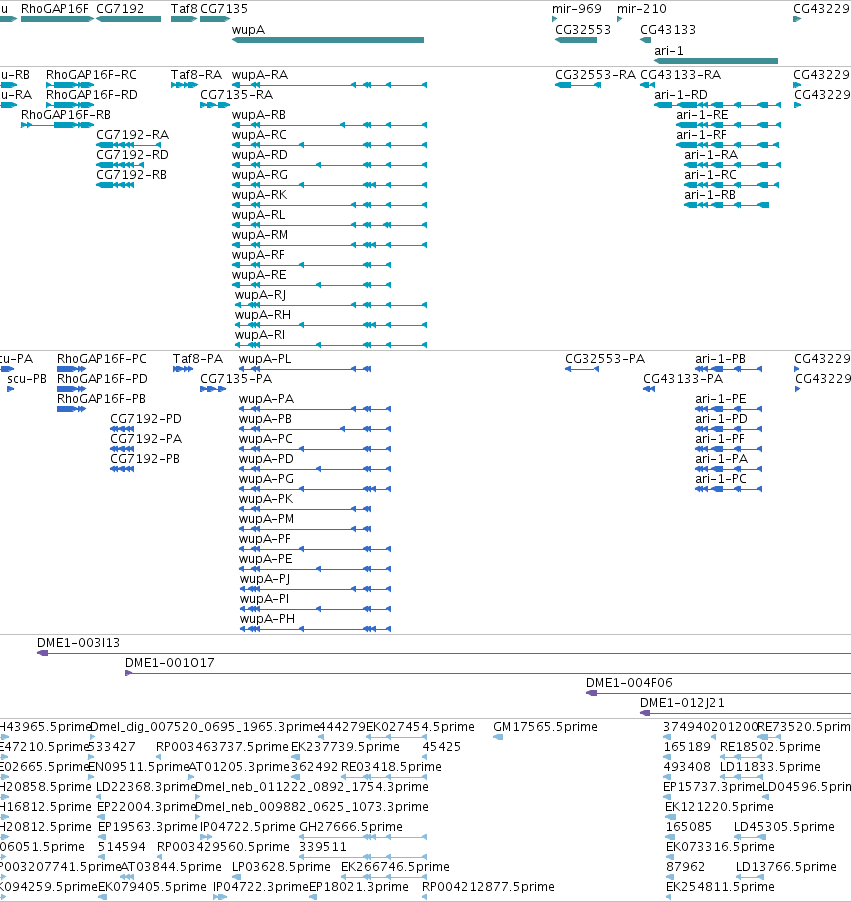Image resolution: width=851 pixels, height=902 pixels.
Task: Select the DME1-004F06 clone feature
Action: point(718,693)
